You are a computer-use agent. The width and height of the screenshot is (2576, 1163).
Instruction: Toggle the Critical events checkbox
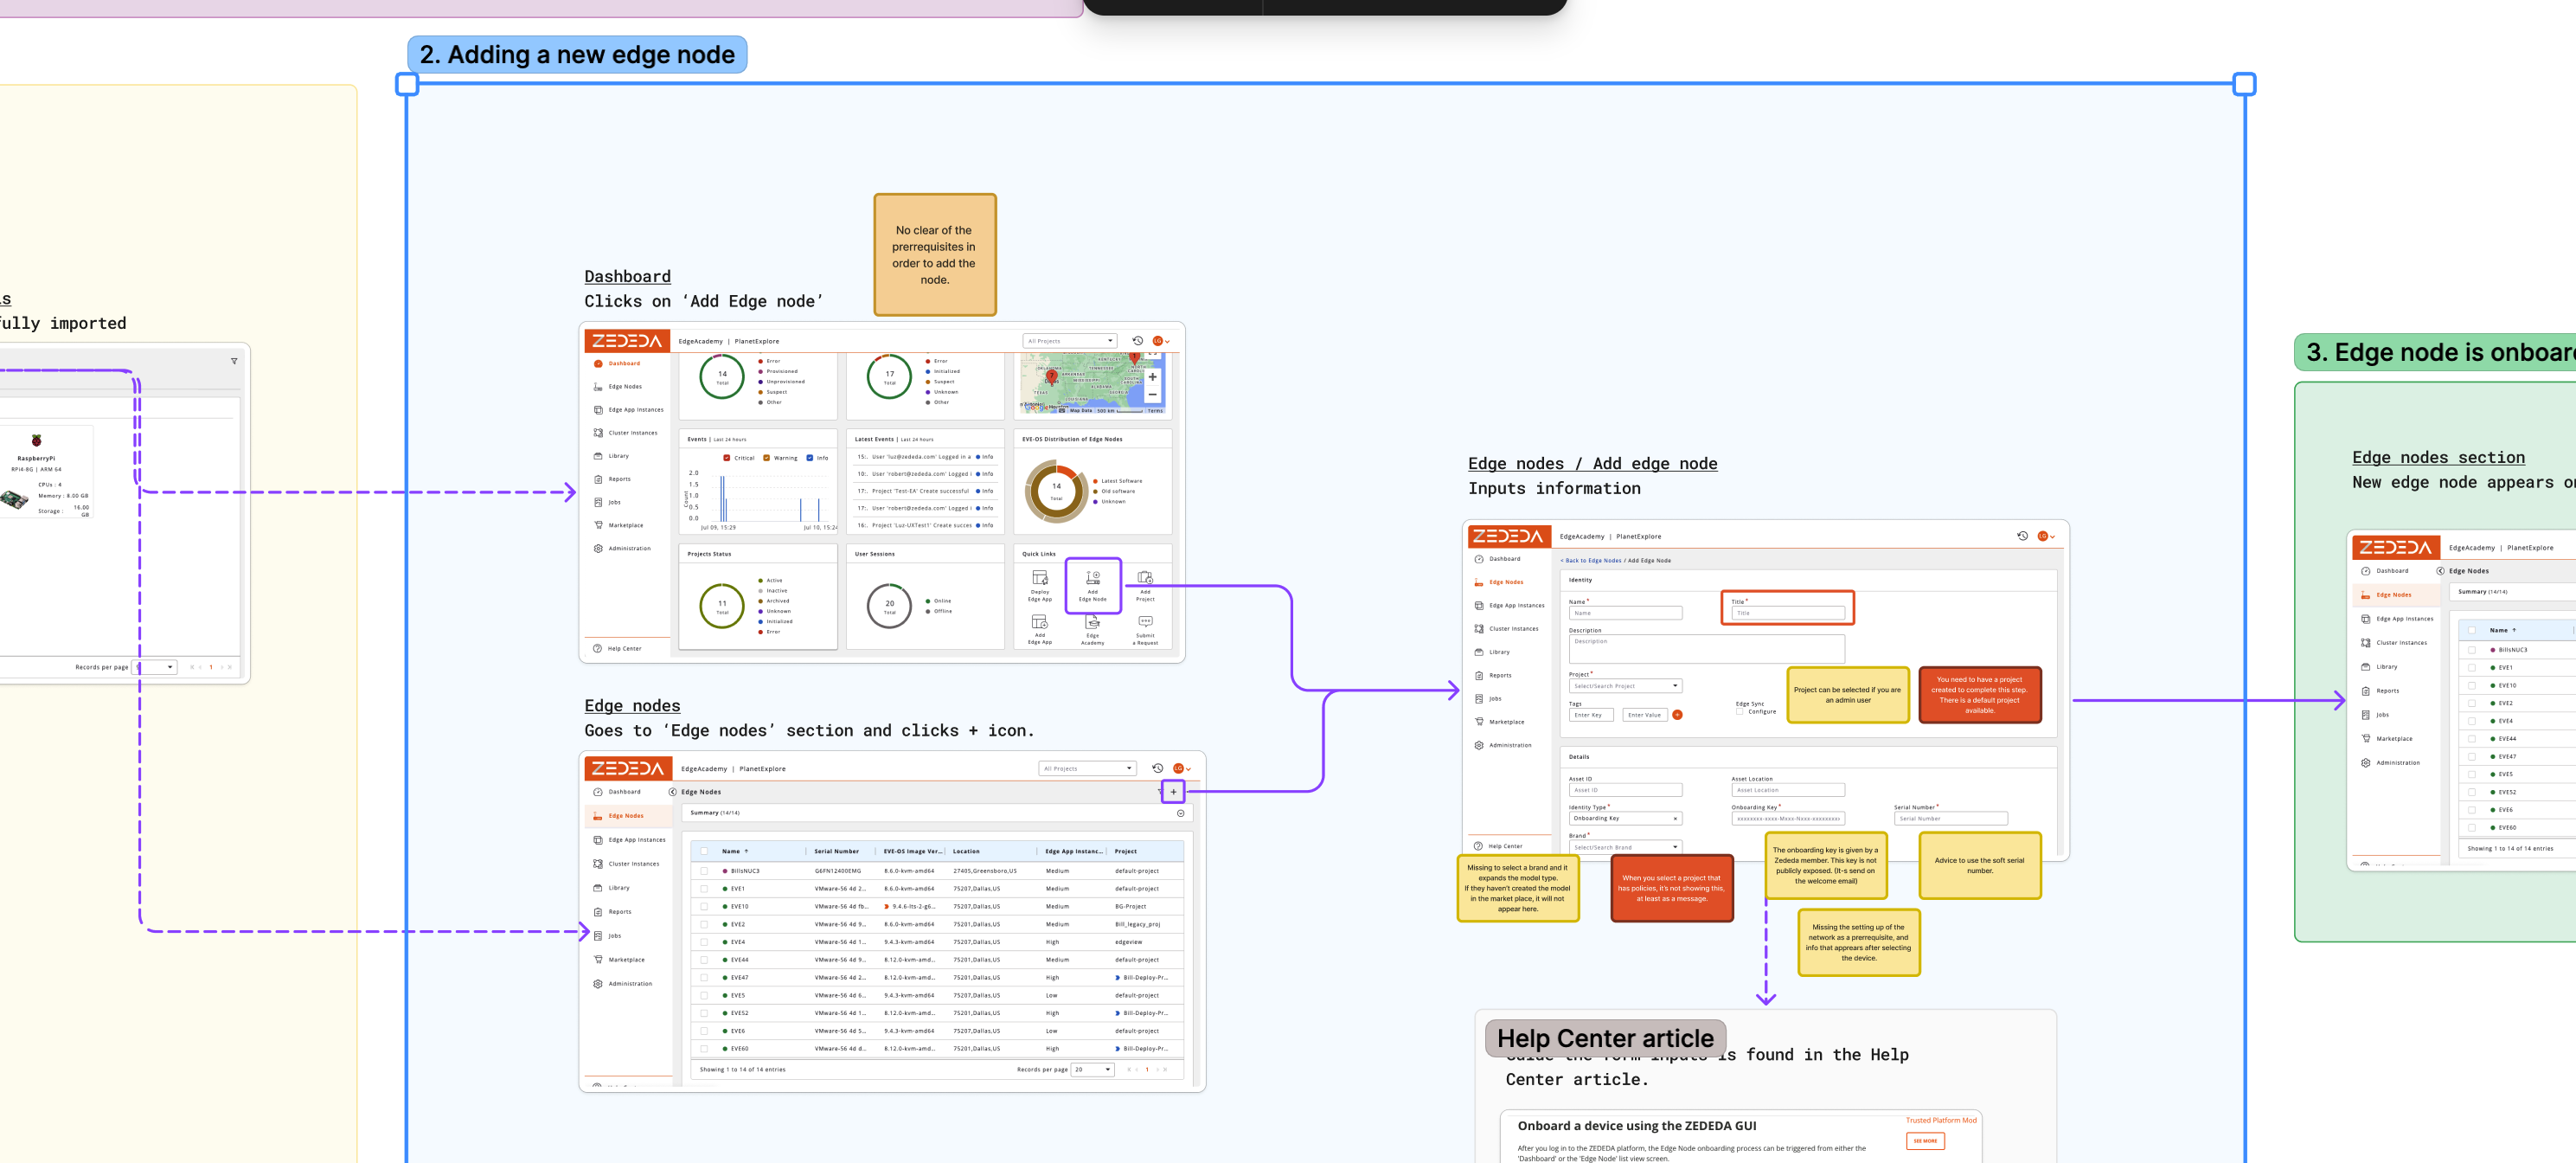pos(727,458)
